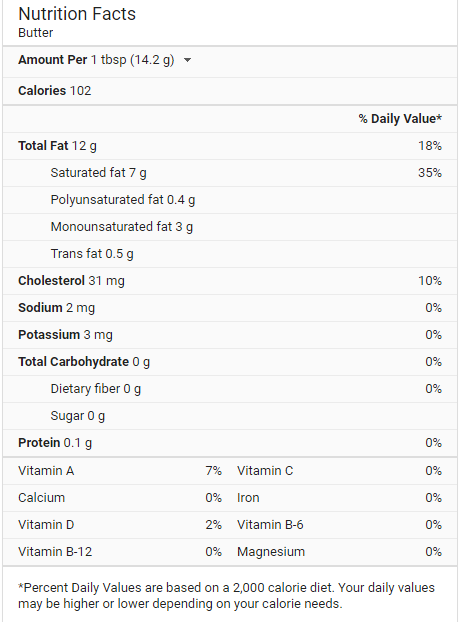Click Polyunsaturated fat 0.4 g row
Viewport: 464px width, 622px height.
click(x=230, y=200)
